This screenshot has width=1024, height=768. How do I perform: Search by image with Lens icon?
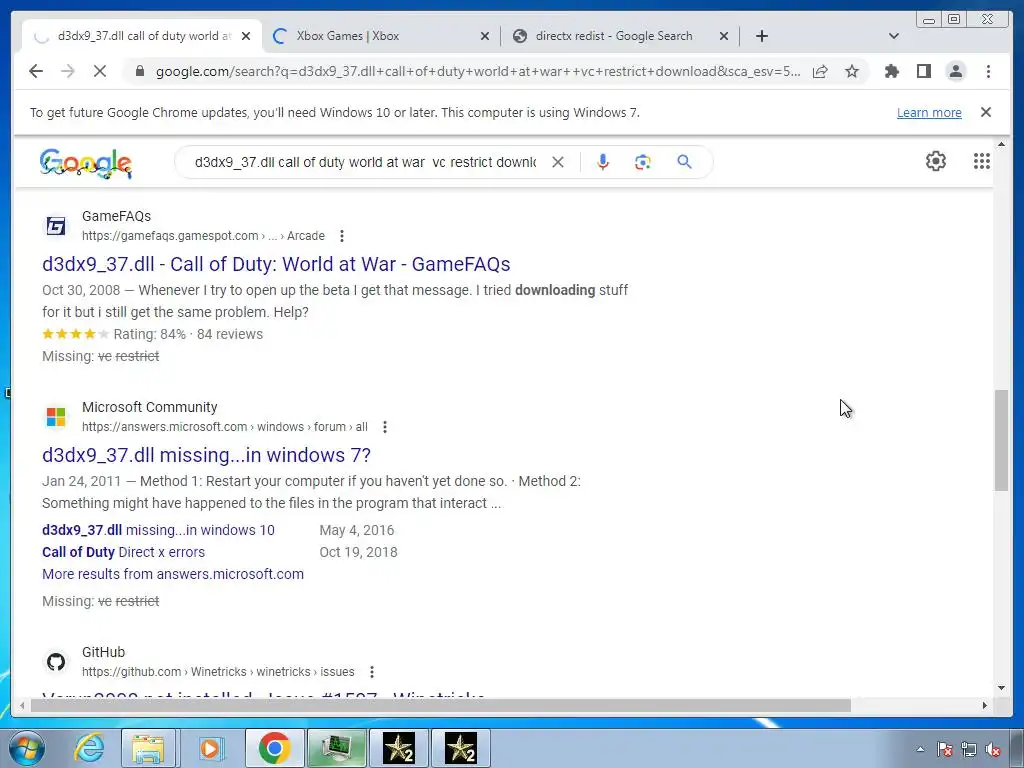[643, 162]
